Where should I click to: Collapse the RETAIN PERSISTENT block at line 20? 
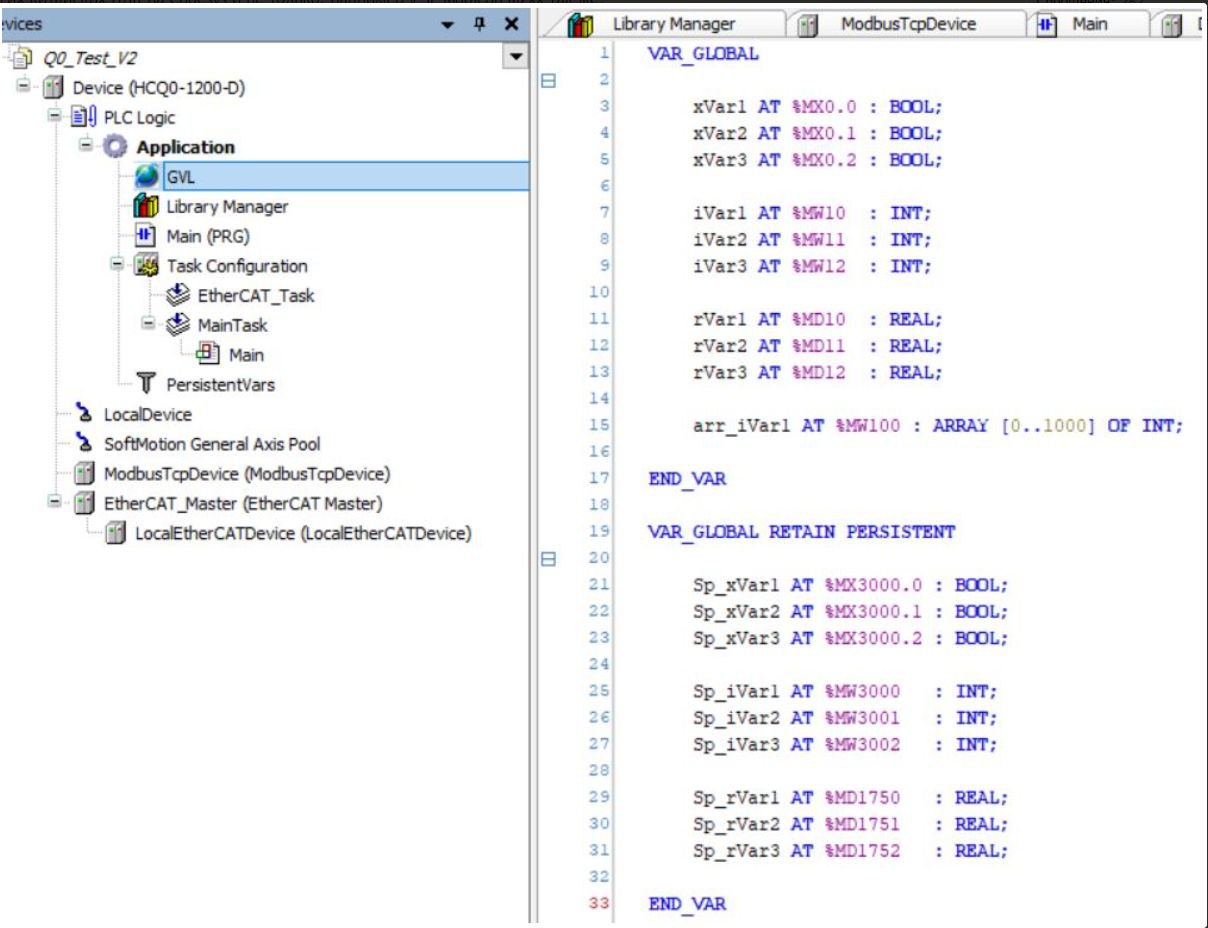click(x=547, y=560)
